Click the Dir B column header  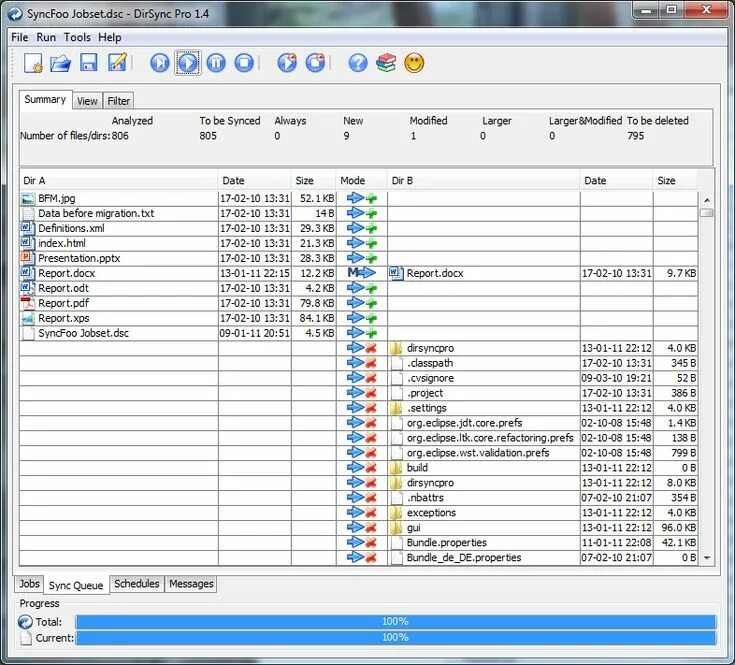[x=483, y=181]
